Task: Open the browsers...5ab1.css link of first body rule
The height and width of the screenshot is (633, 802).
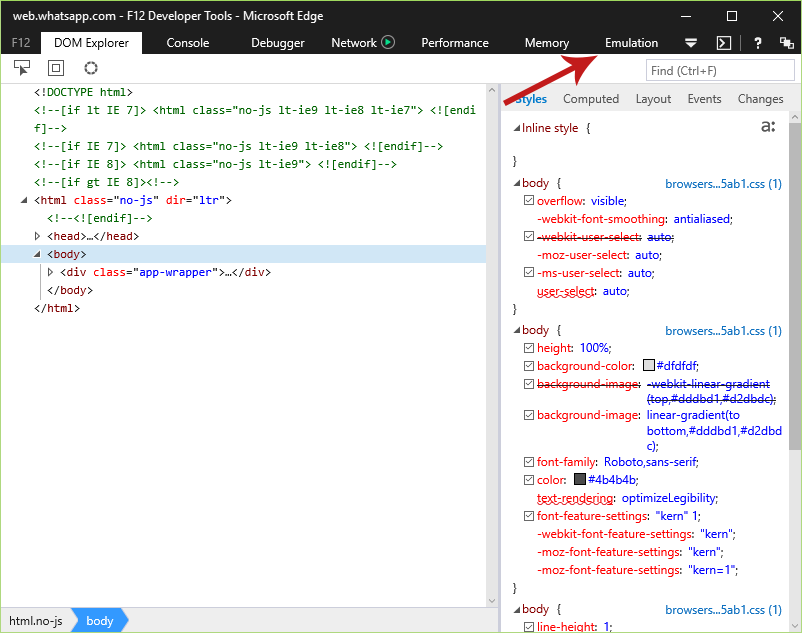Action: pyautogui.click(x=723, y=184)
